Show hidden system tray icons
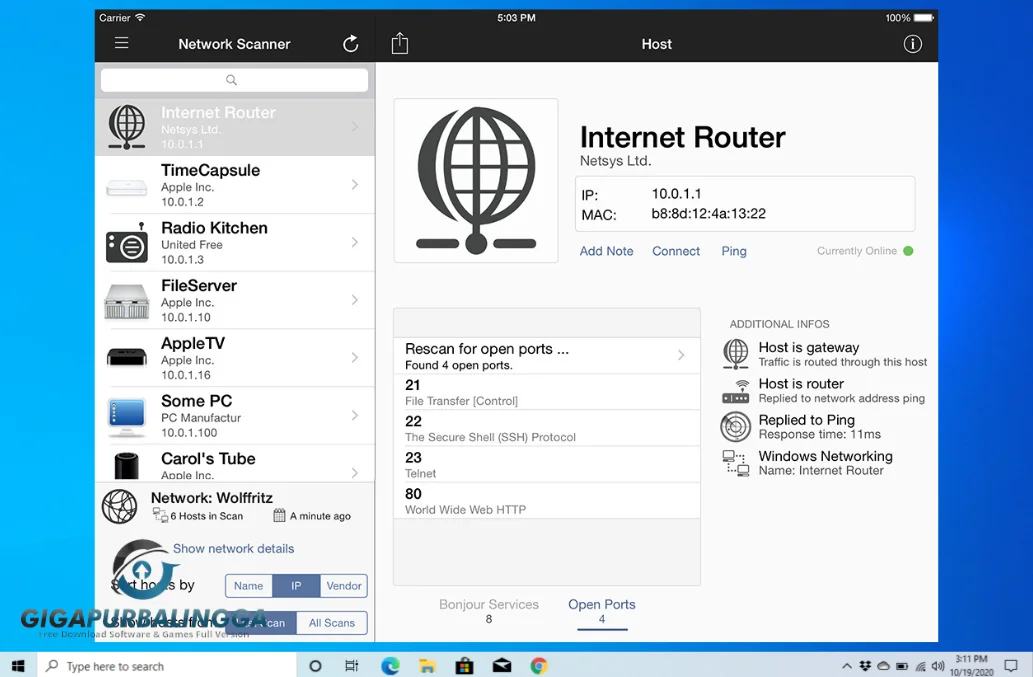The width and height of the screenshot is (1033, 677). click(847, 666)
